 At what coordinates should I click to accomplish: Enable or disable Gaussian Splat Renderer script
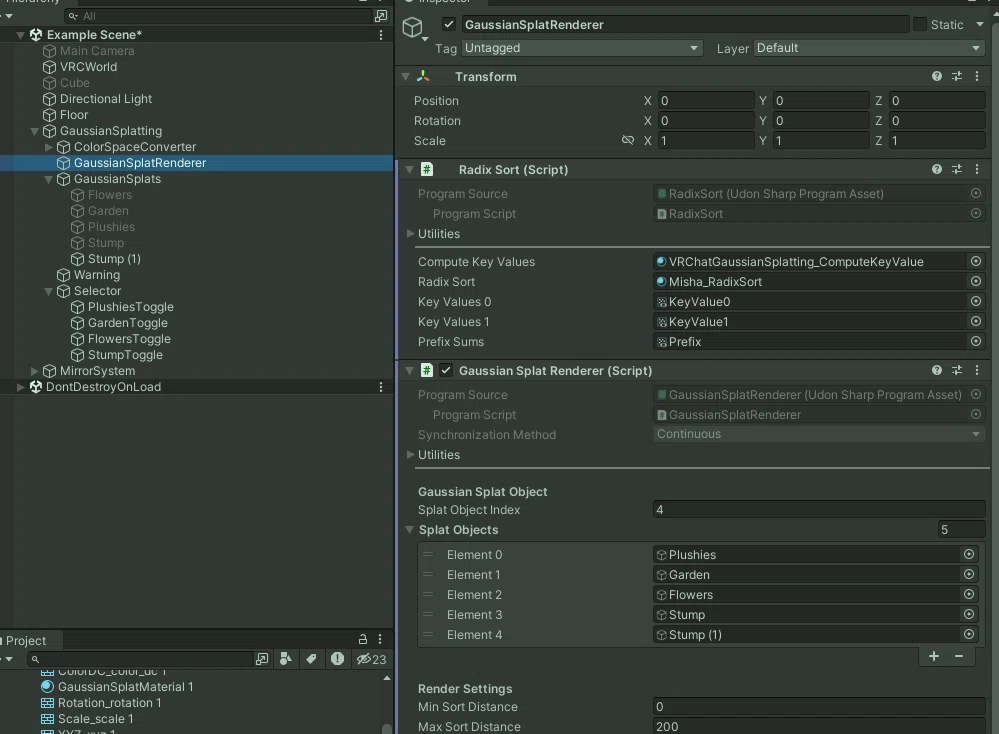coord(445,370)
